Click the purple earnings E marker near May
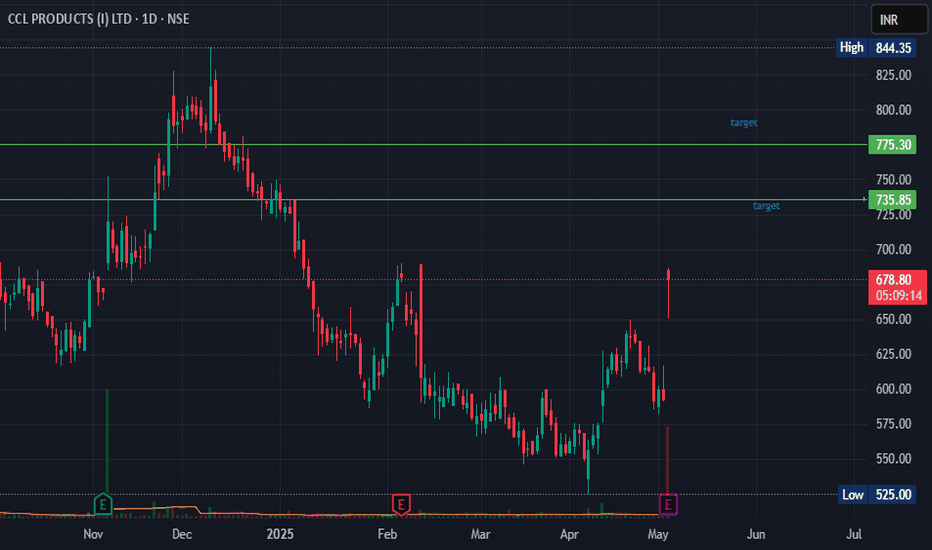The width and height of the screenshot is (932, 550). 668,505
